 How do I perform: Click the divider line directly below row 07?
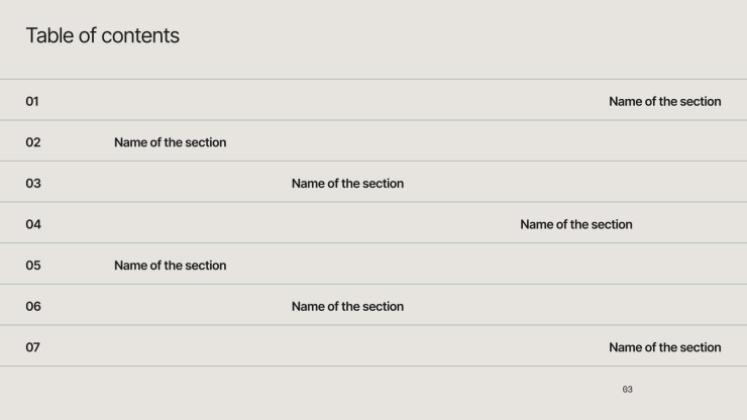coord(373,366)
